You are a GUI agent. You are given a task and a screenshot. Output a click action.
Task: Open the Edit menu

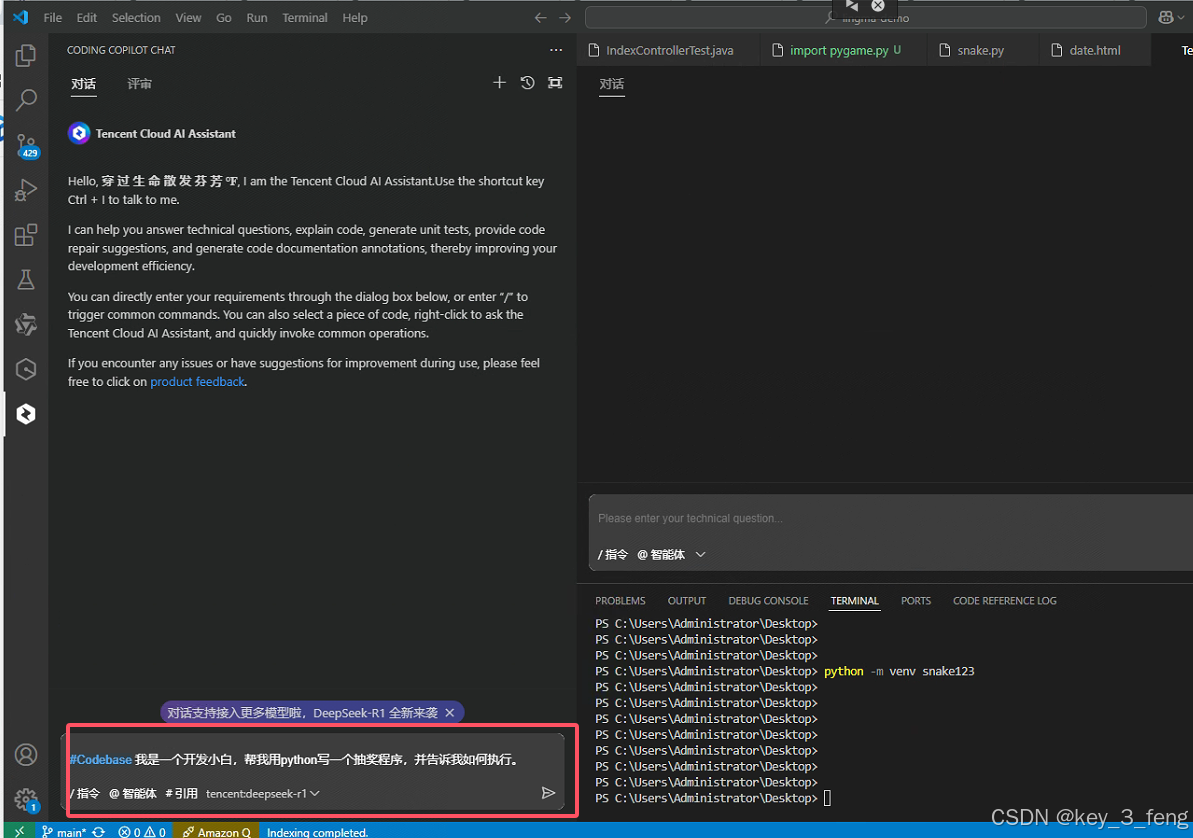coord(87,18)
